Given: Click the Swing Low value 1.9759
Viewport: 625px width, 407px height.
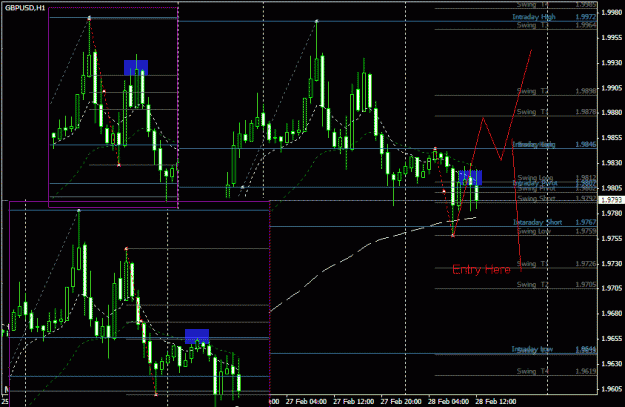Looking at the screenshot, I should pyautogui.click(x=586, y=231).
